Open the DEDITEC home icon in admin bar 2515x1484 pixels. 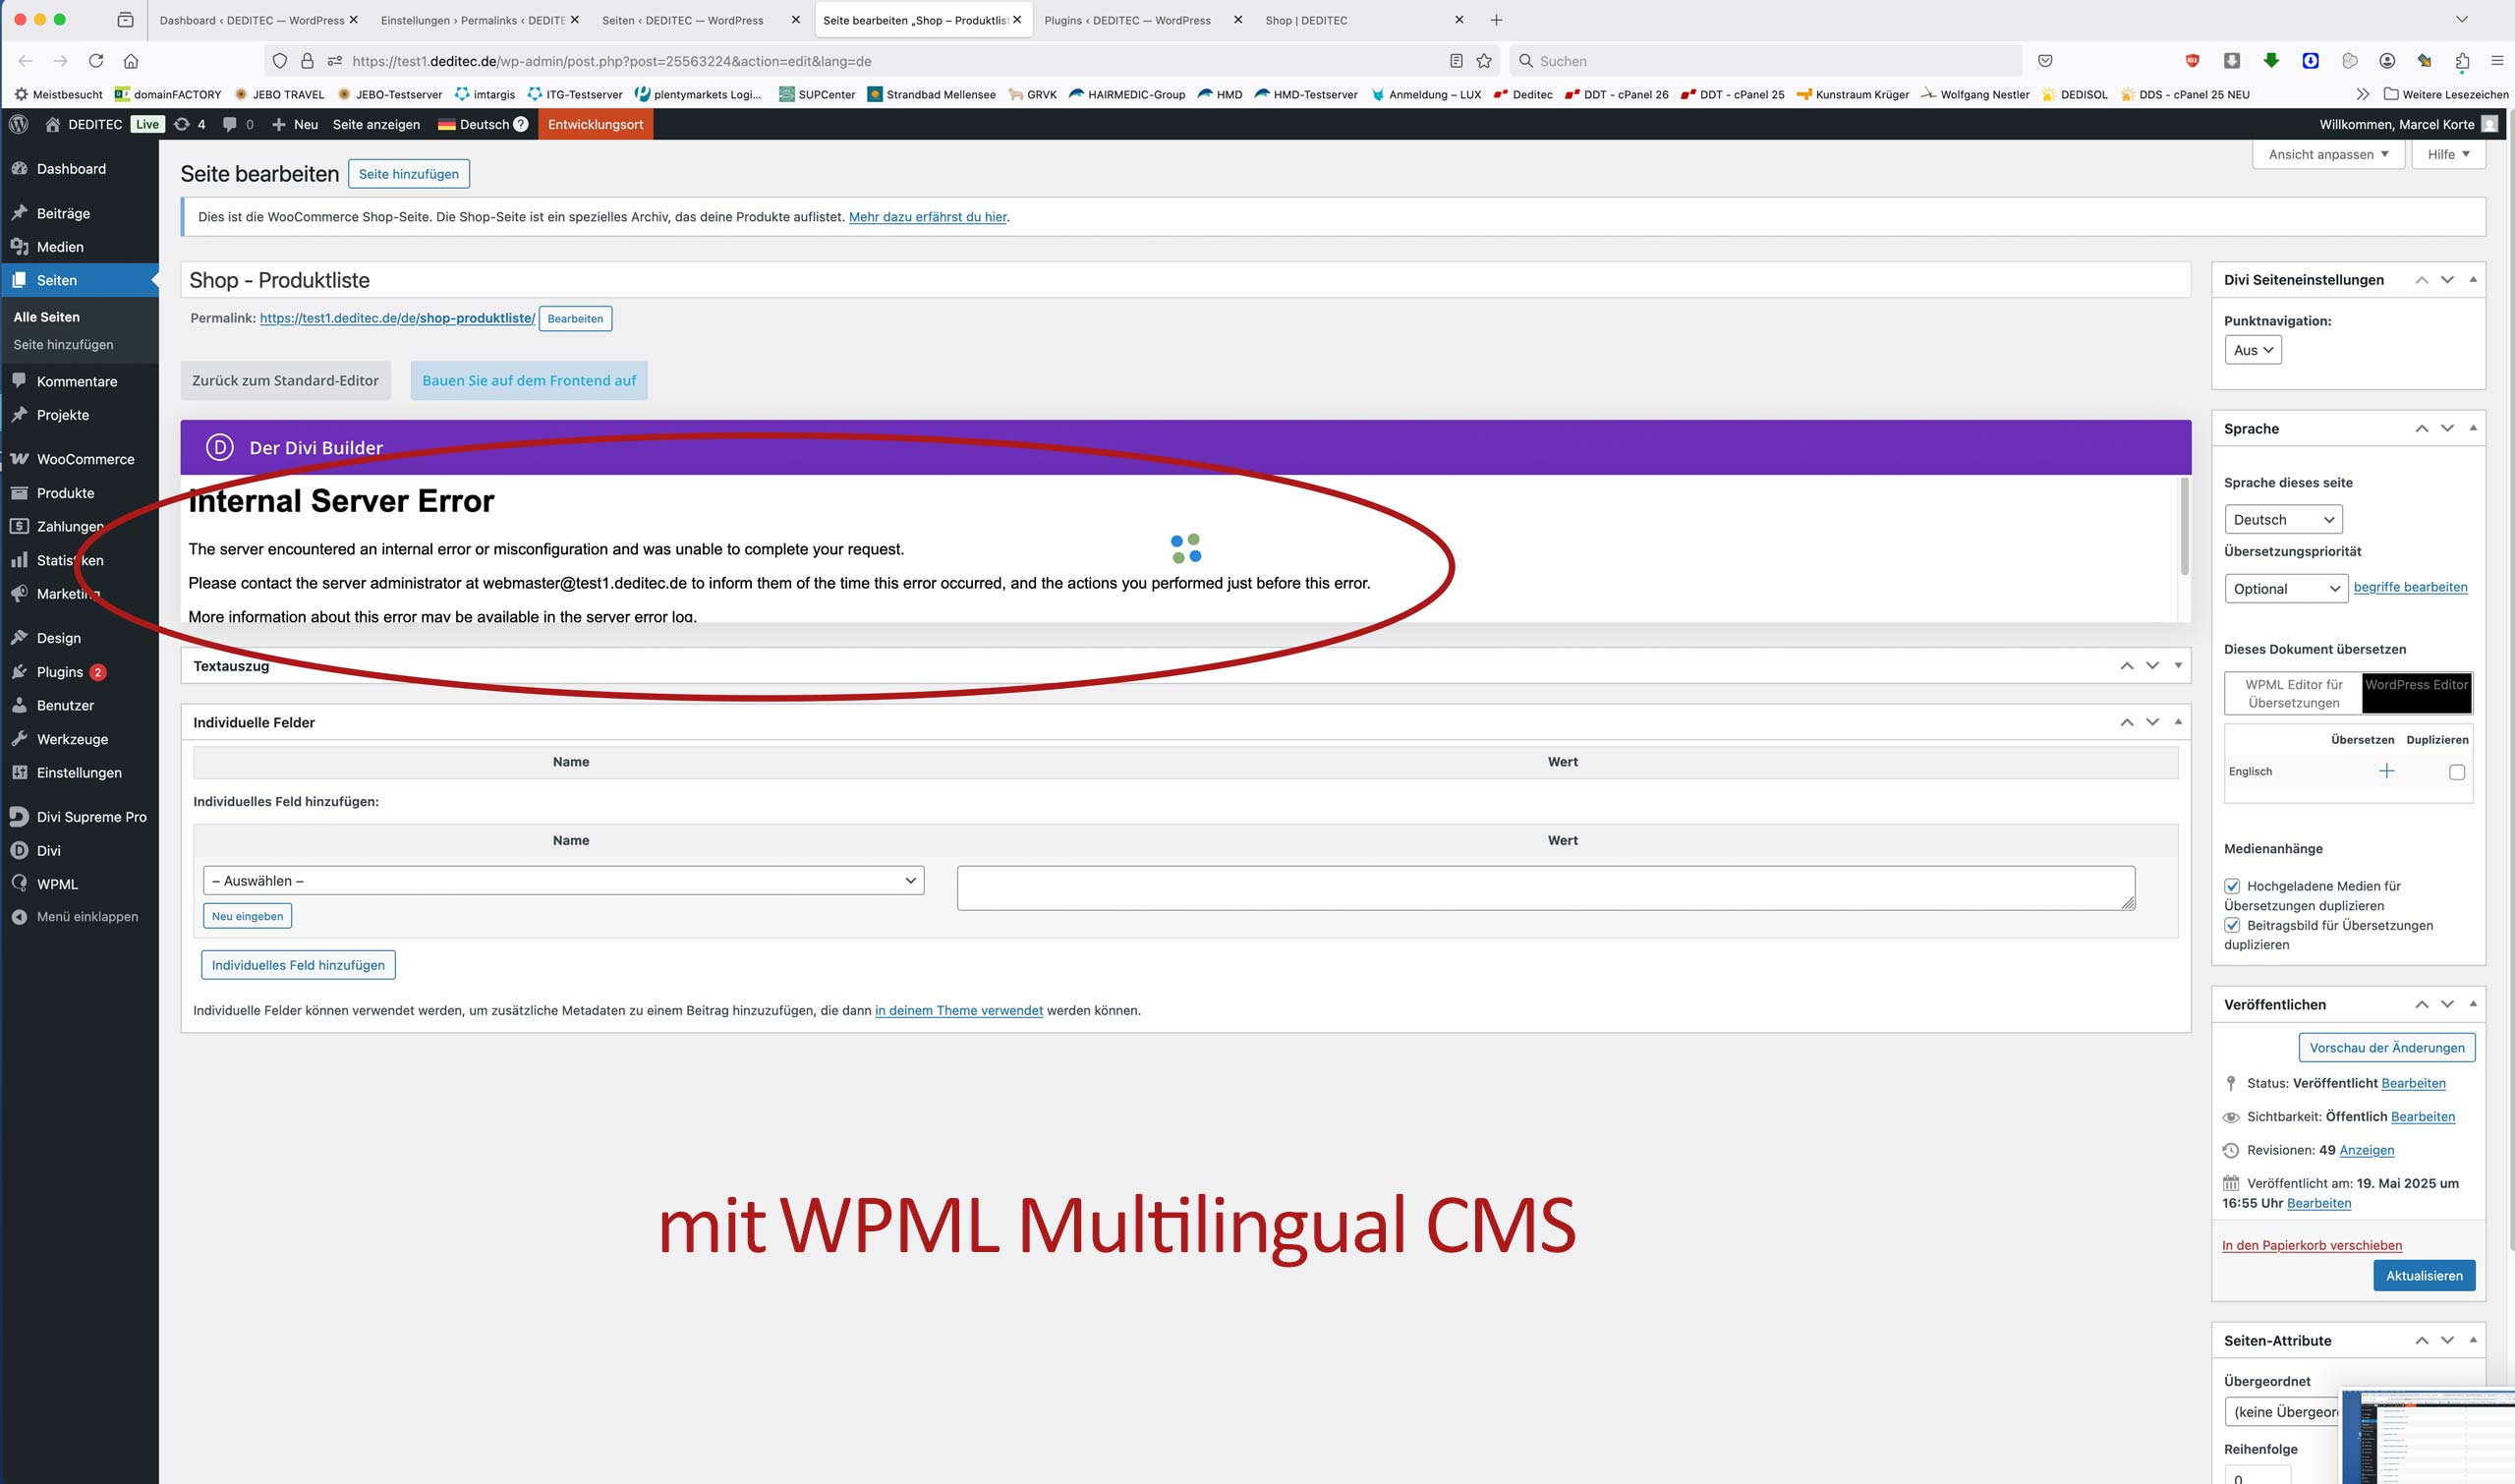point(53,124)
